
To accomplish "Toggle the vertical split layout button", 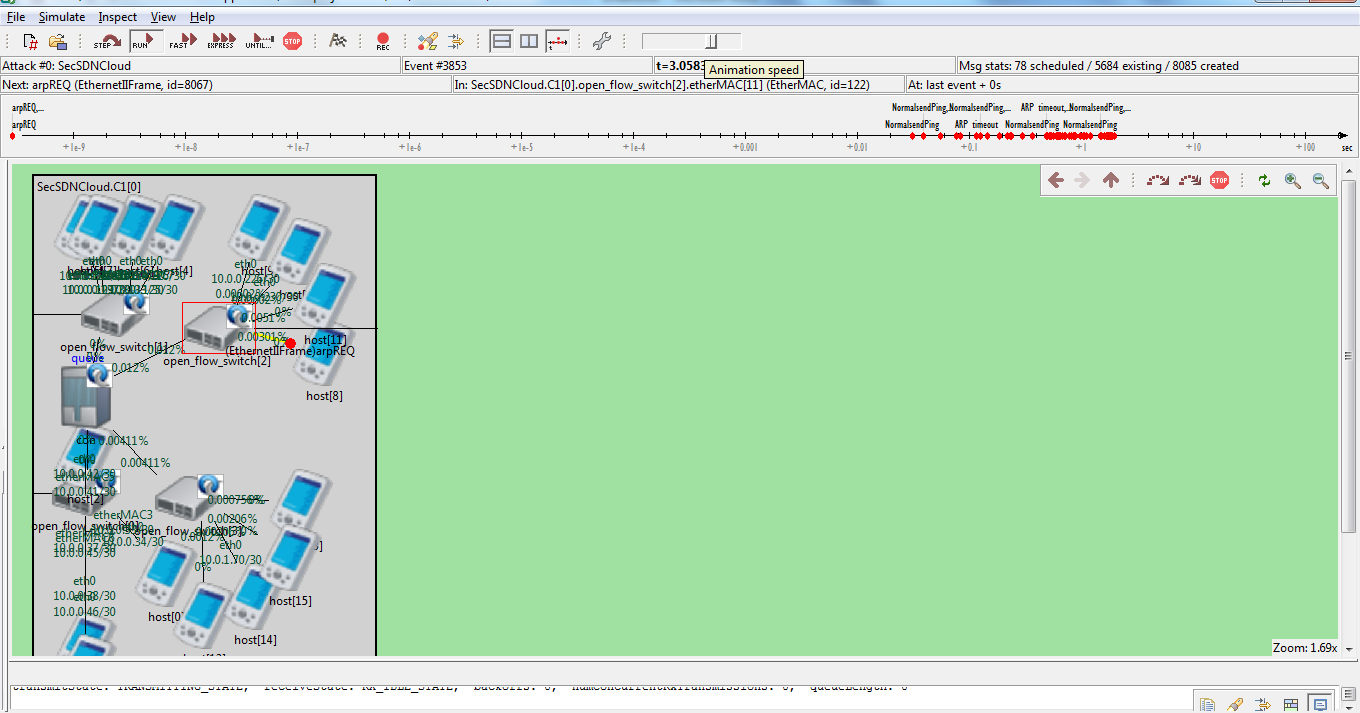I will click(529, 41).
